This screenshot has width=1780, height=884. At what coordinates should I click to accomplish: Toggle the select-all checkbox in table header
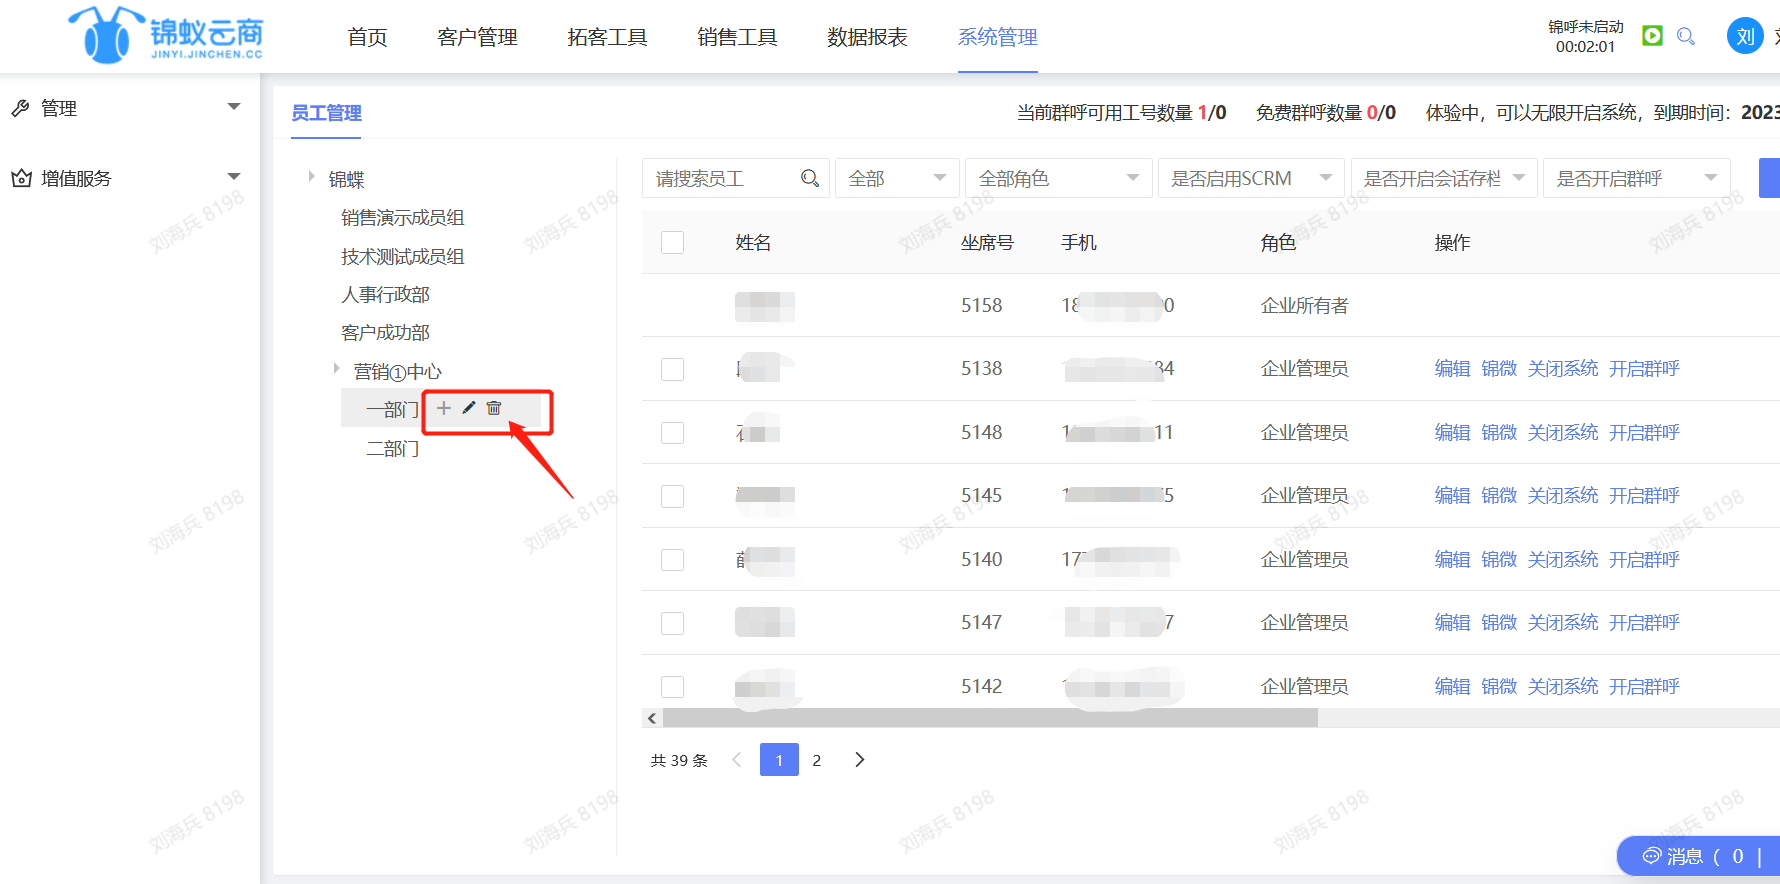[673, 242]
